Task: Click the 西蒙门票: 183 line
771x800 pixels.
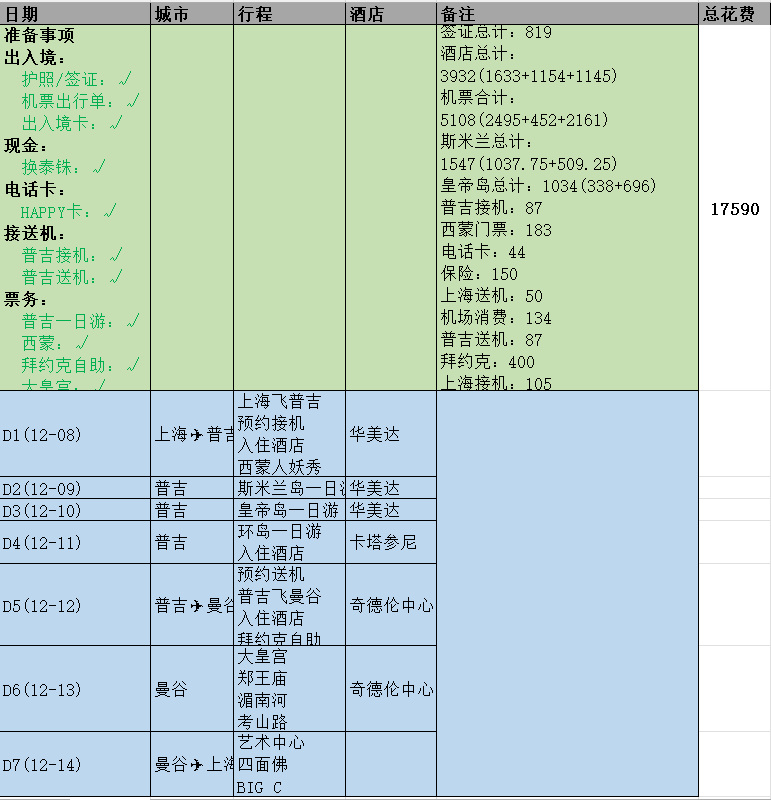Action: tap(496, 230)
